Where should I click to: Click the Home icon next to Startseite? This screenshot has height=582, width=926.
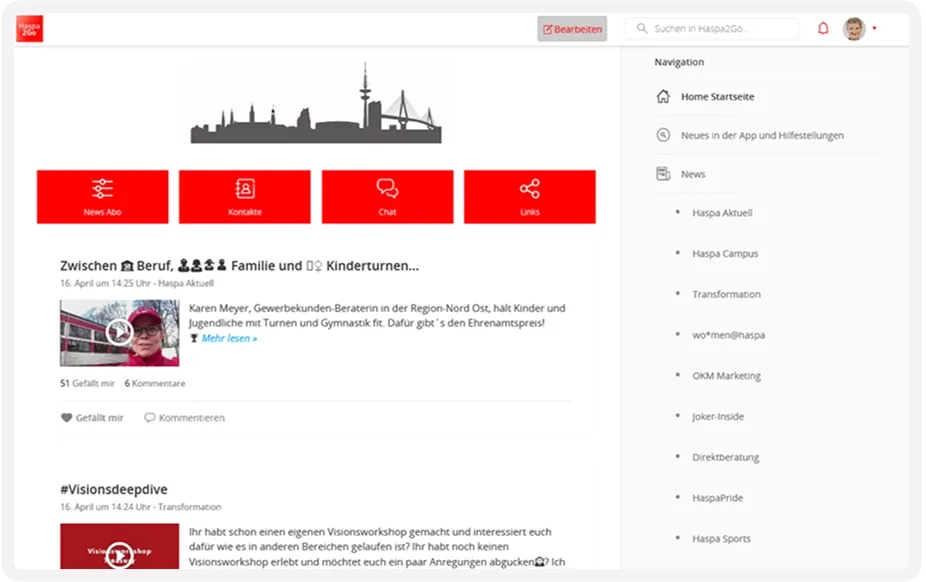click(662, 96)
